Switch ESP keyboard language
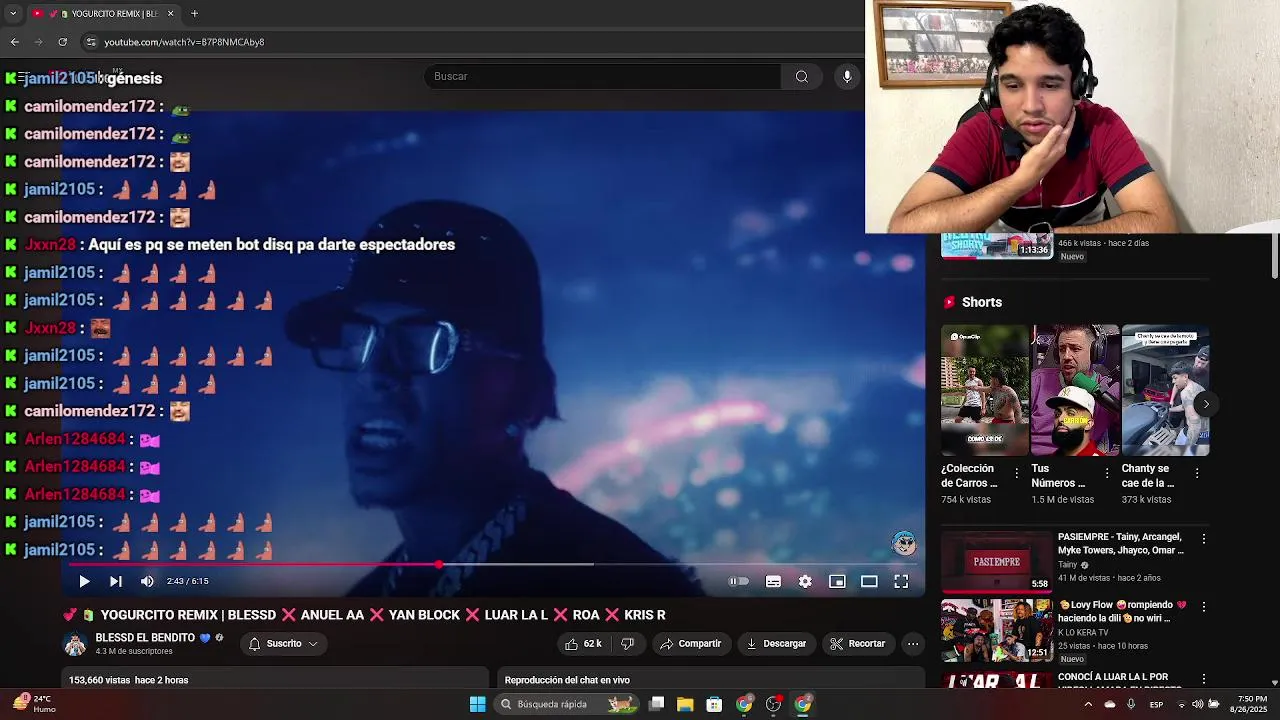Screen dimensions: 1280x720 click(x=1156, y=704)
